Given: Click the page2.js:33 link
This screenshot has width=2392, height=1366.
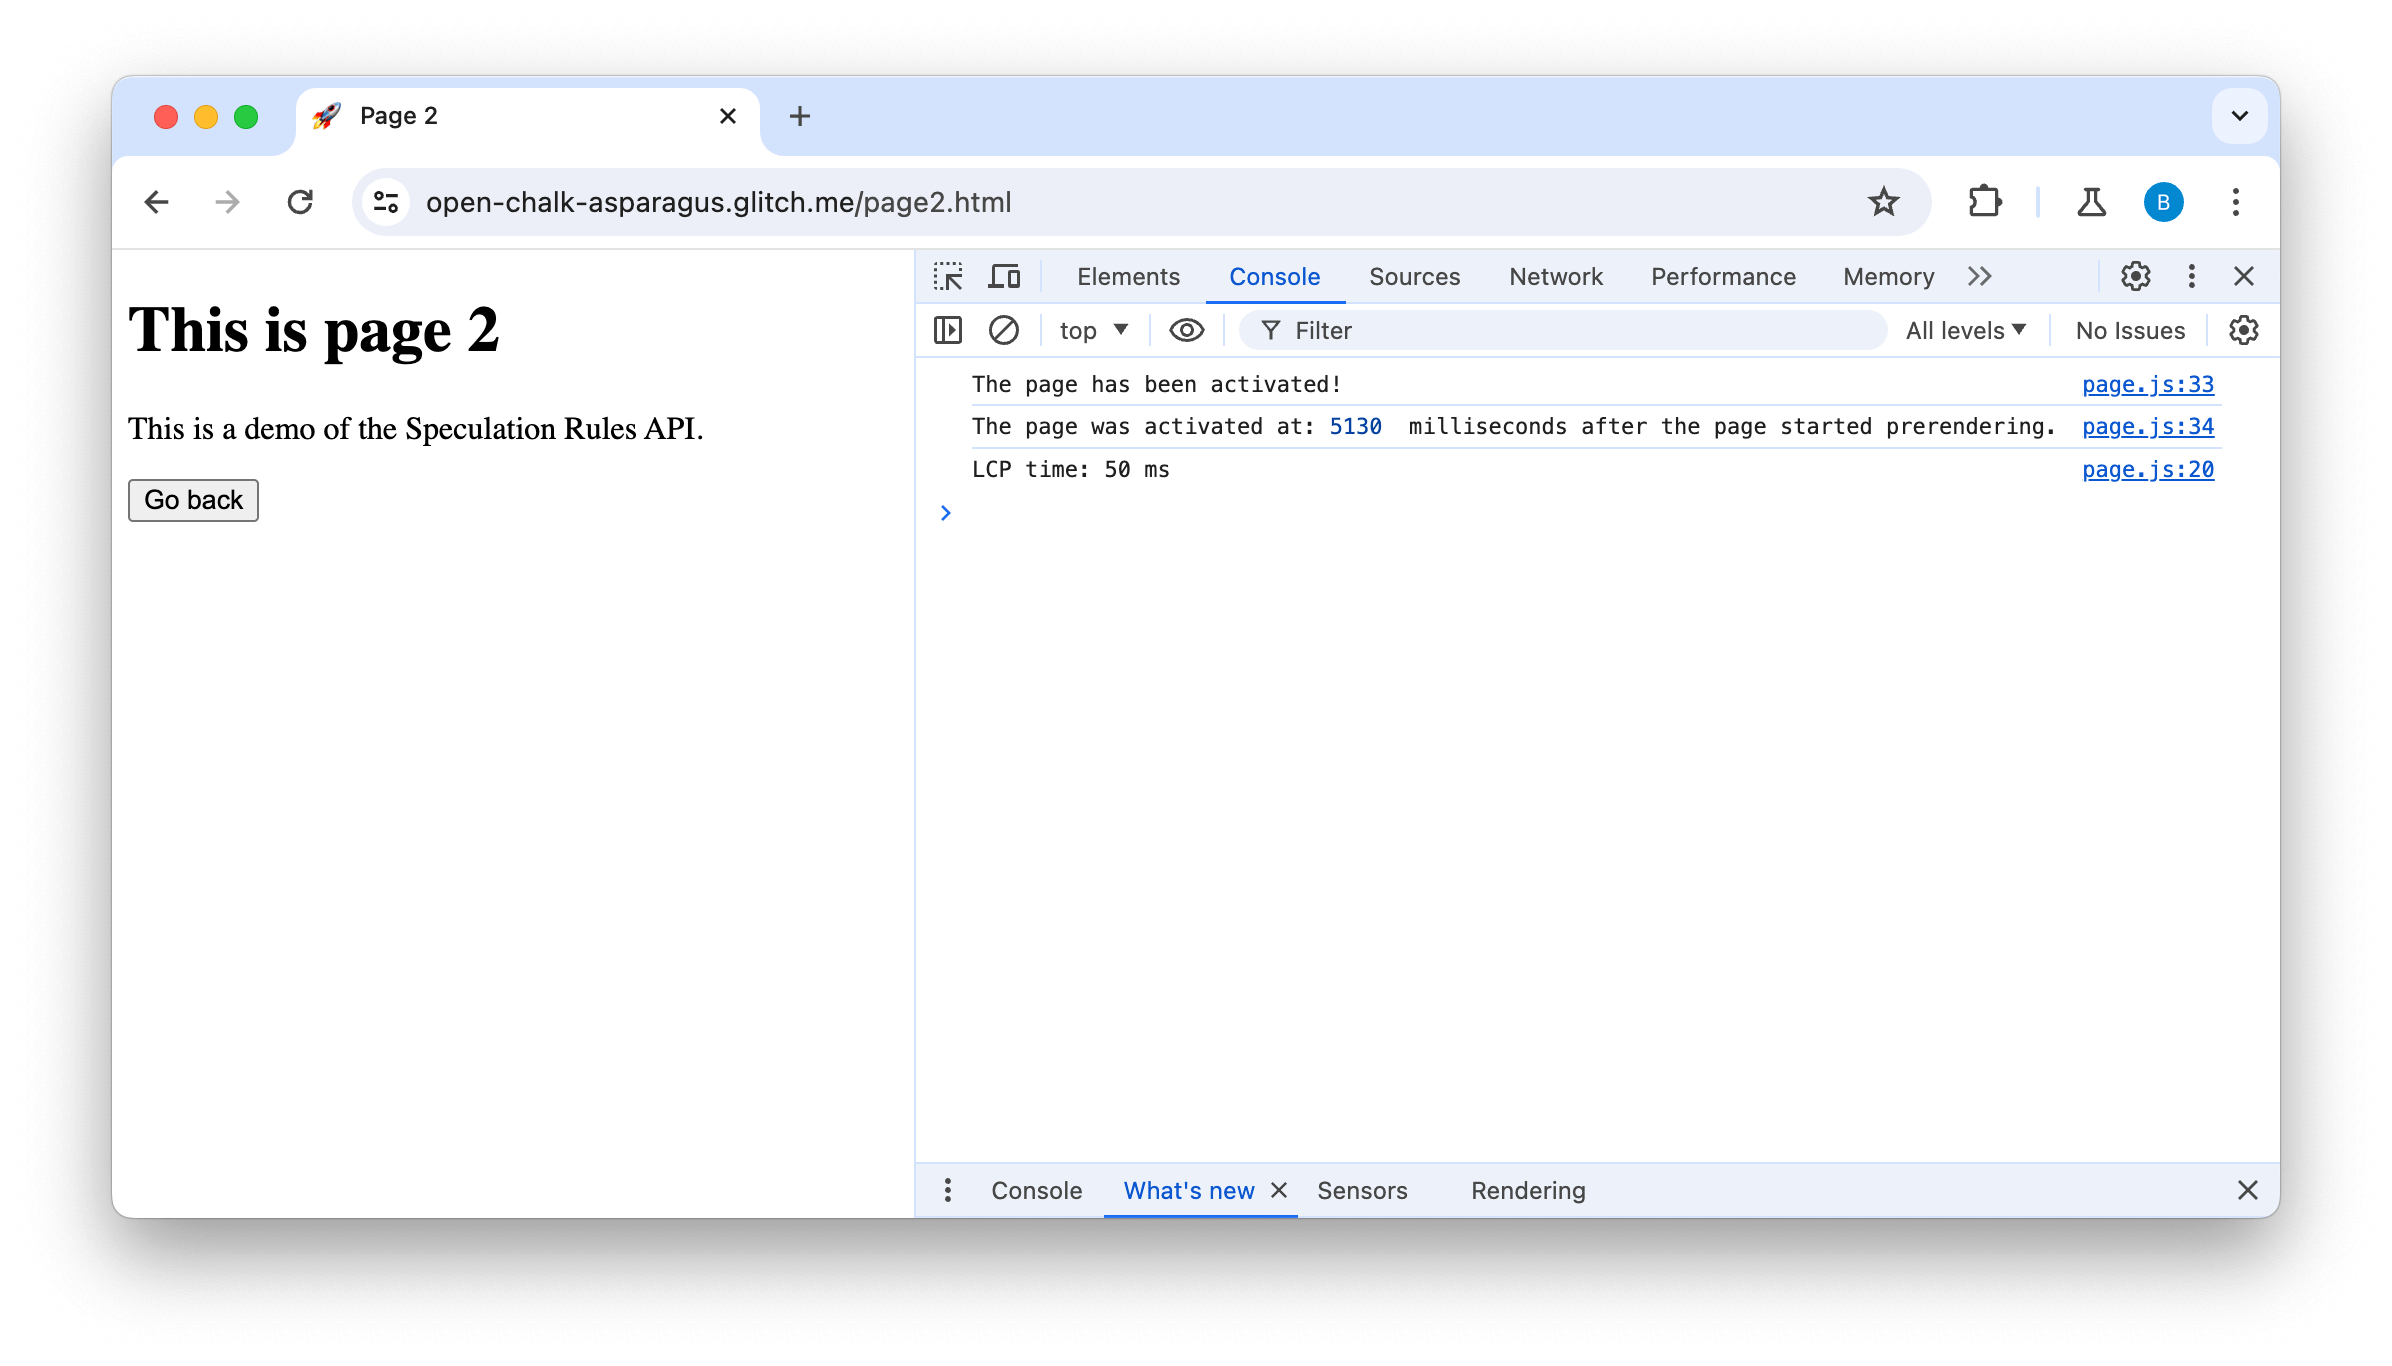Looking at the screenshot, I should coord(2147,383).
